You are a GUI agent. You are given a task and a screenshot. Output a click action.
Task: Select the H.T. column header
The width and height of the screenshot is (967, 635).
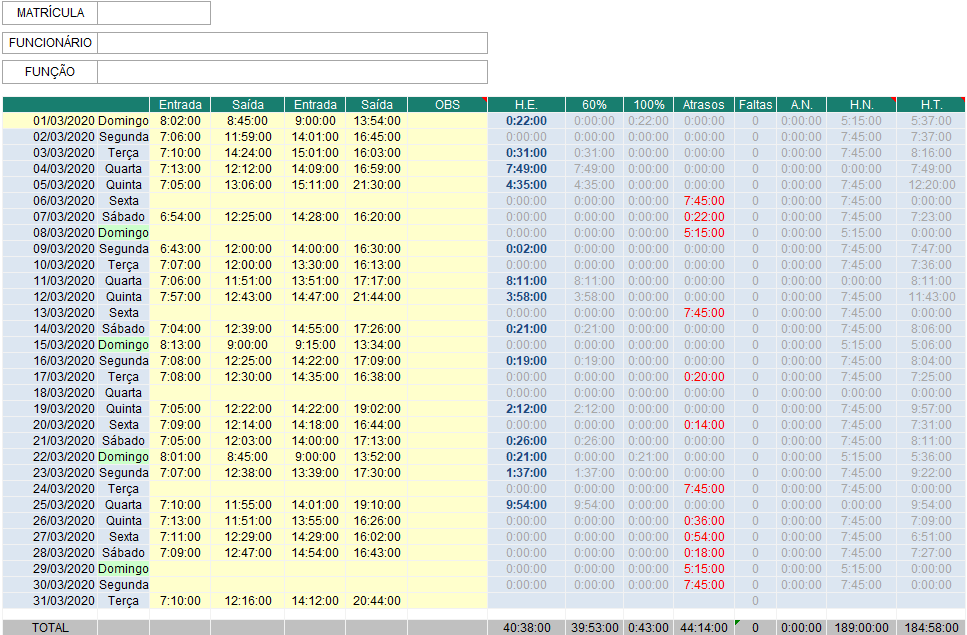[x=931, y=105]
